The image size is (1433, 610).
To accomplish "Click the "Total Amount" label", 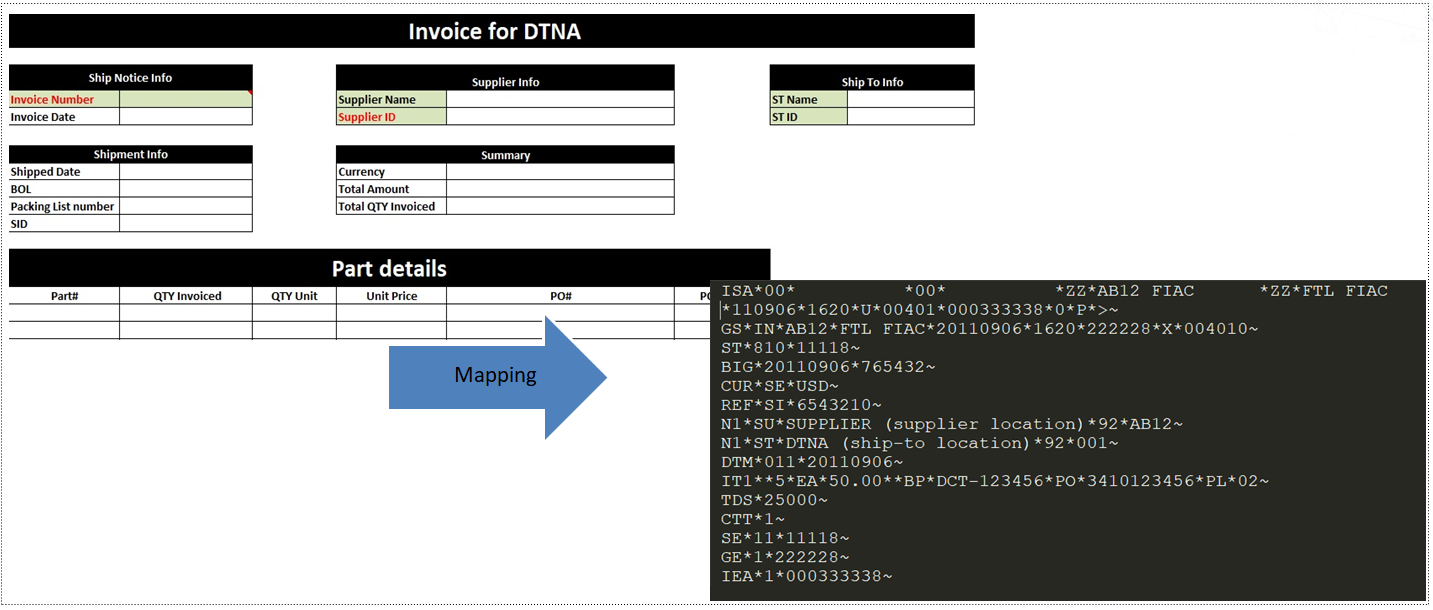I will pos(374,189).
